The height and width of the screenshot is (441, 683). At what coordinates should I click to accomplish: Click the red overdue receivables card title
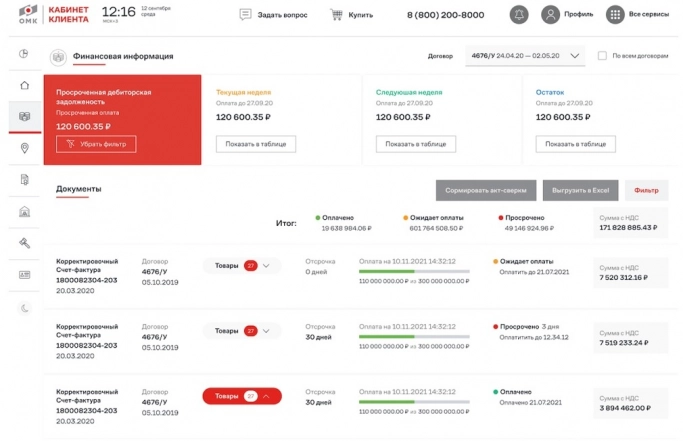click(x=104, y=97)
